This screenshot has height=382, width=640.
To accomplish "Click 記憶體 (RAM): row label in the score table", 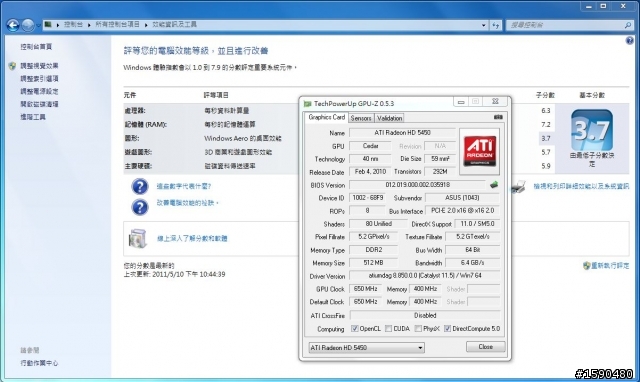I will click(146, 124).
